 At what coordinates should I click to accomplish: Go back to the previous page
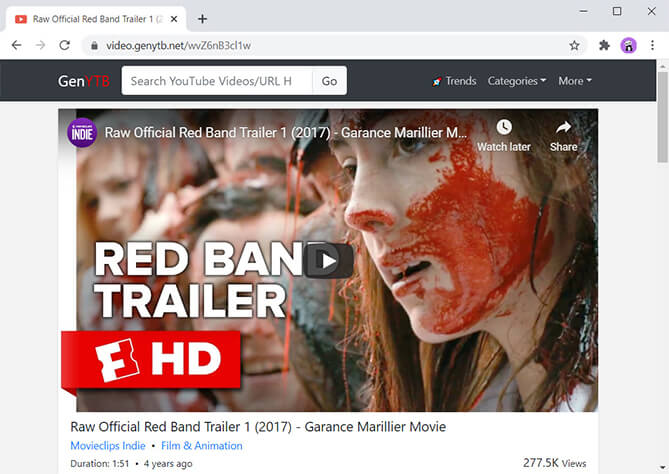[x=17, y=45]
